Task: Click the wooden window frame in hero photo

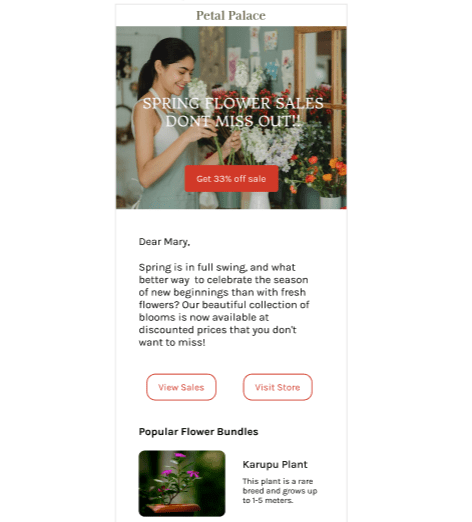Action: click(x=320, y=90)
